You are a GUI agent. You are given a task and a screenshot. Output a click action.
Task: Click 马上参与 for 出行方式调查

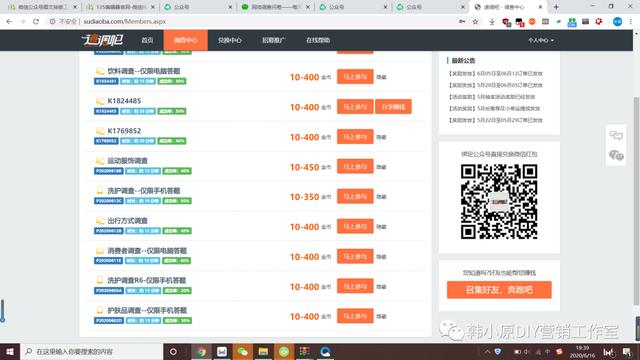(355, 227)
